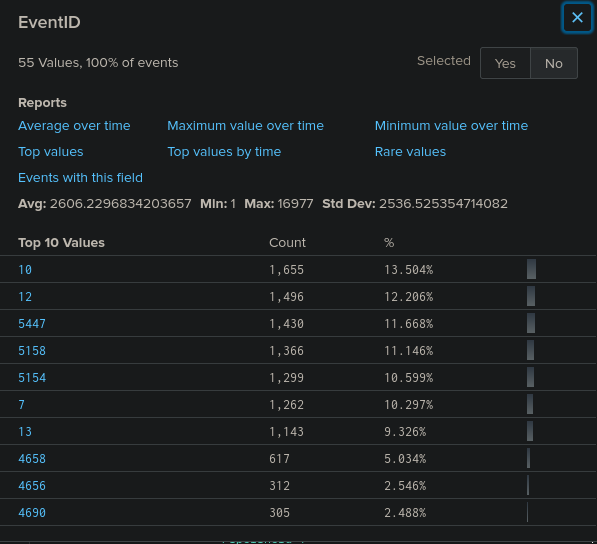597x544 pixels.
Task: Filter by EventID value 4690
Action: [32, 513]
